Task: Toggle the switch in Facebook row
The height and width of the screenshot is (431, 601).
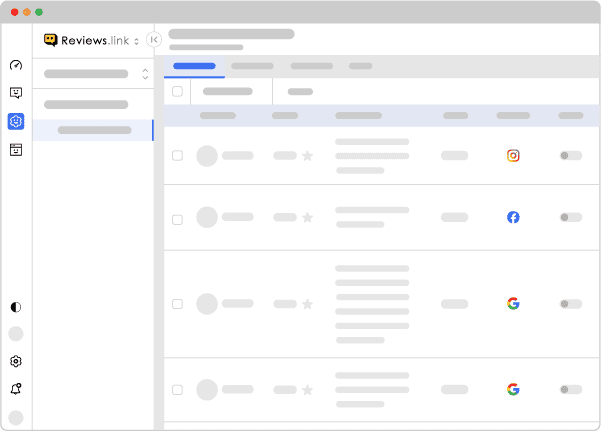Action: [x=571, y=217]
